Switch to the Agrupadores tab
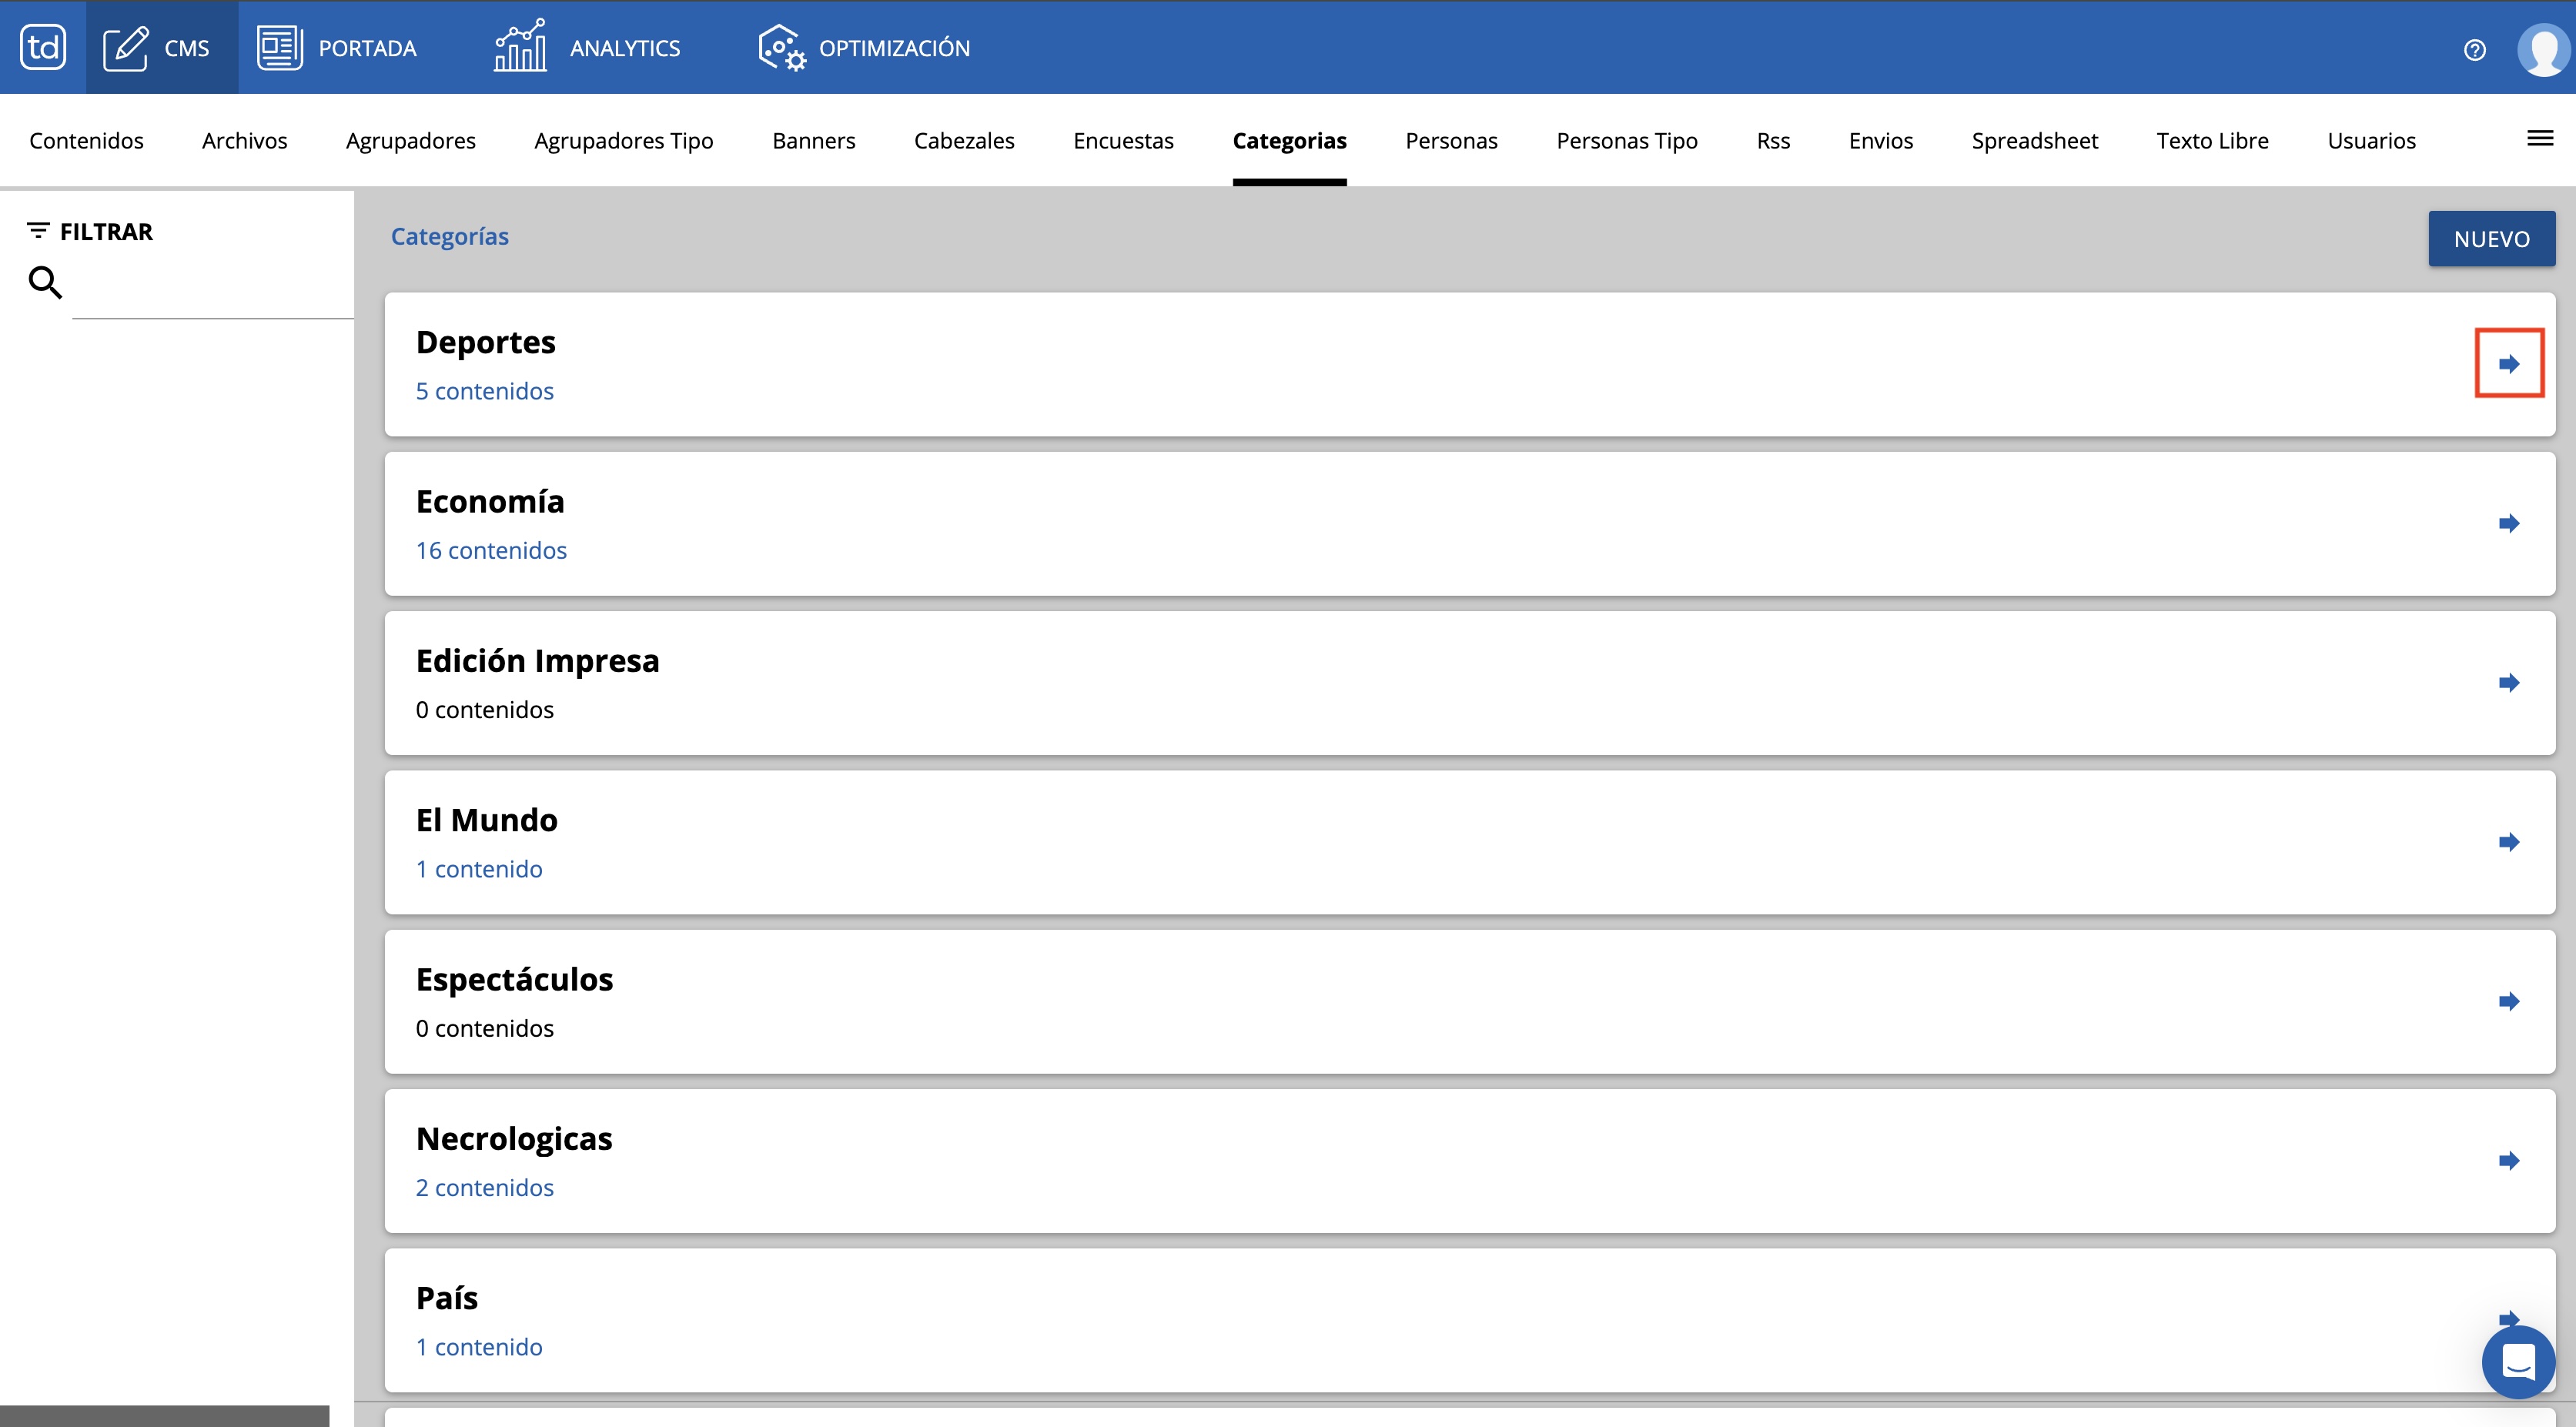The height and width of the screenshot is (1427, 2576). tap(411, 141)
